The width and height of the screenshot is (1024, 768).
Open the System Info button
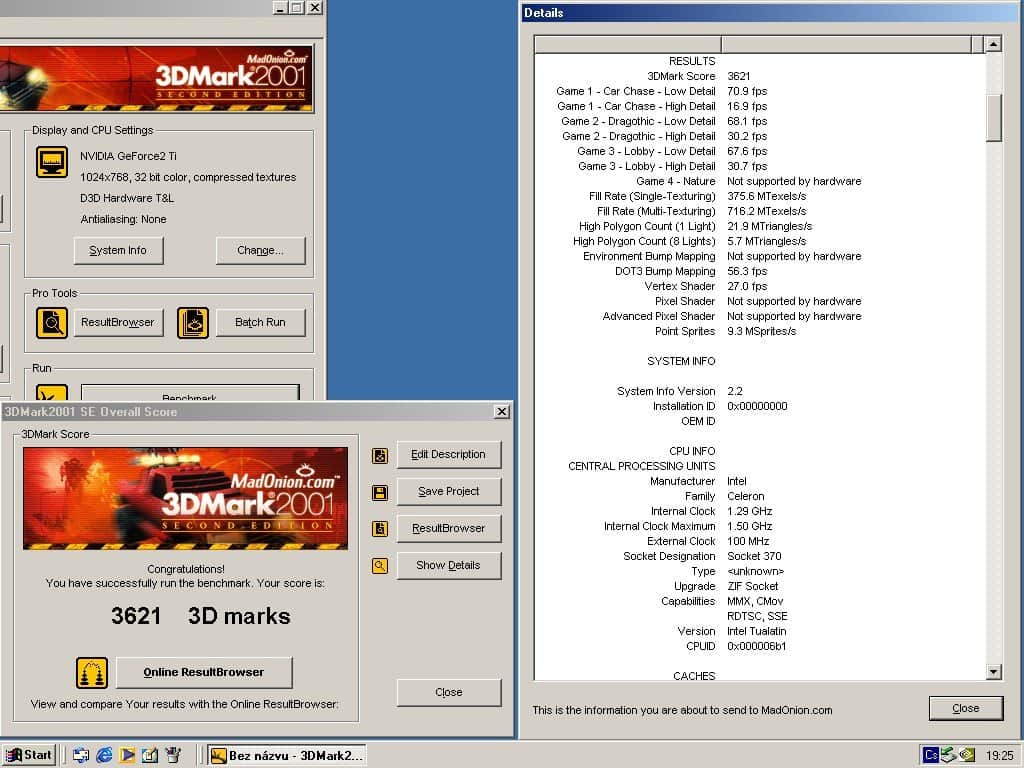pos(118,250)
